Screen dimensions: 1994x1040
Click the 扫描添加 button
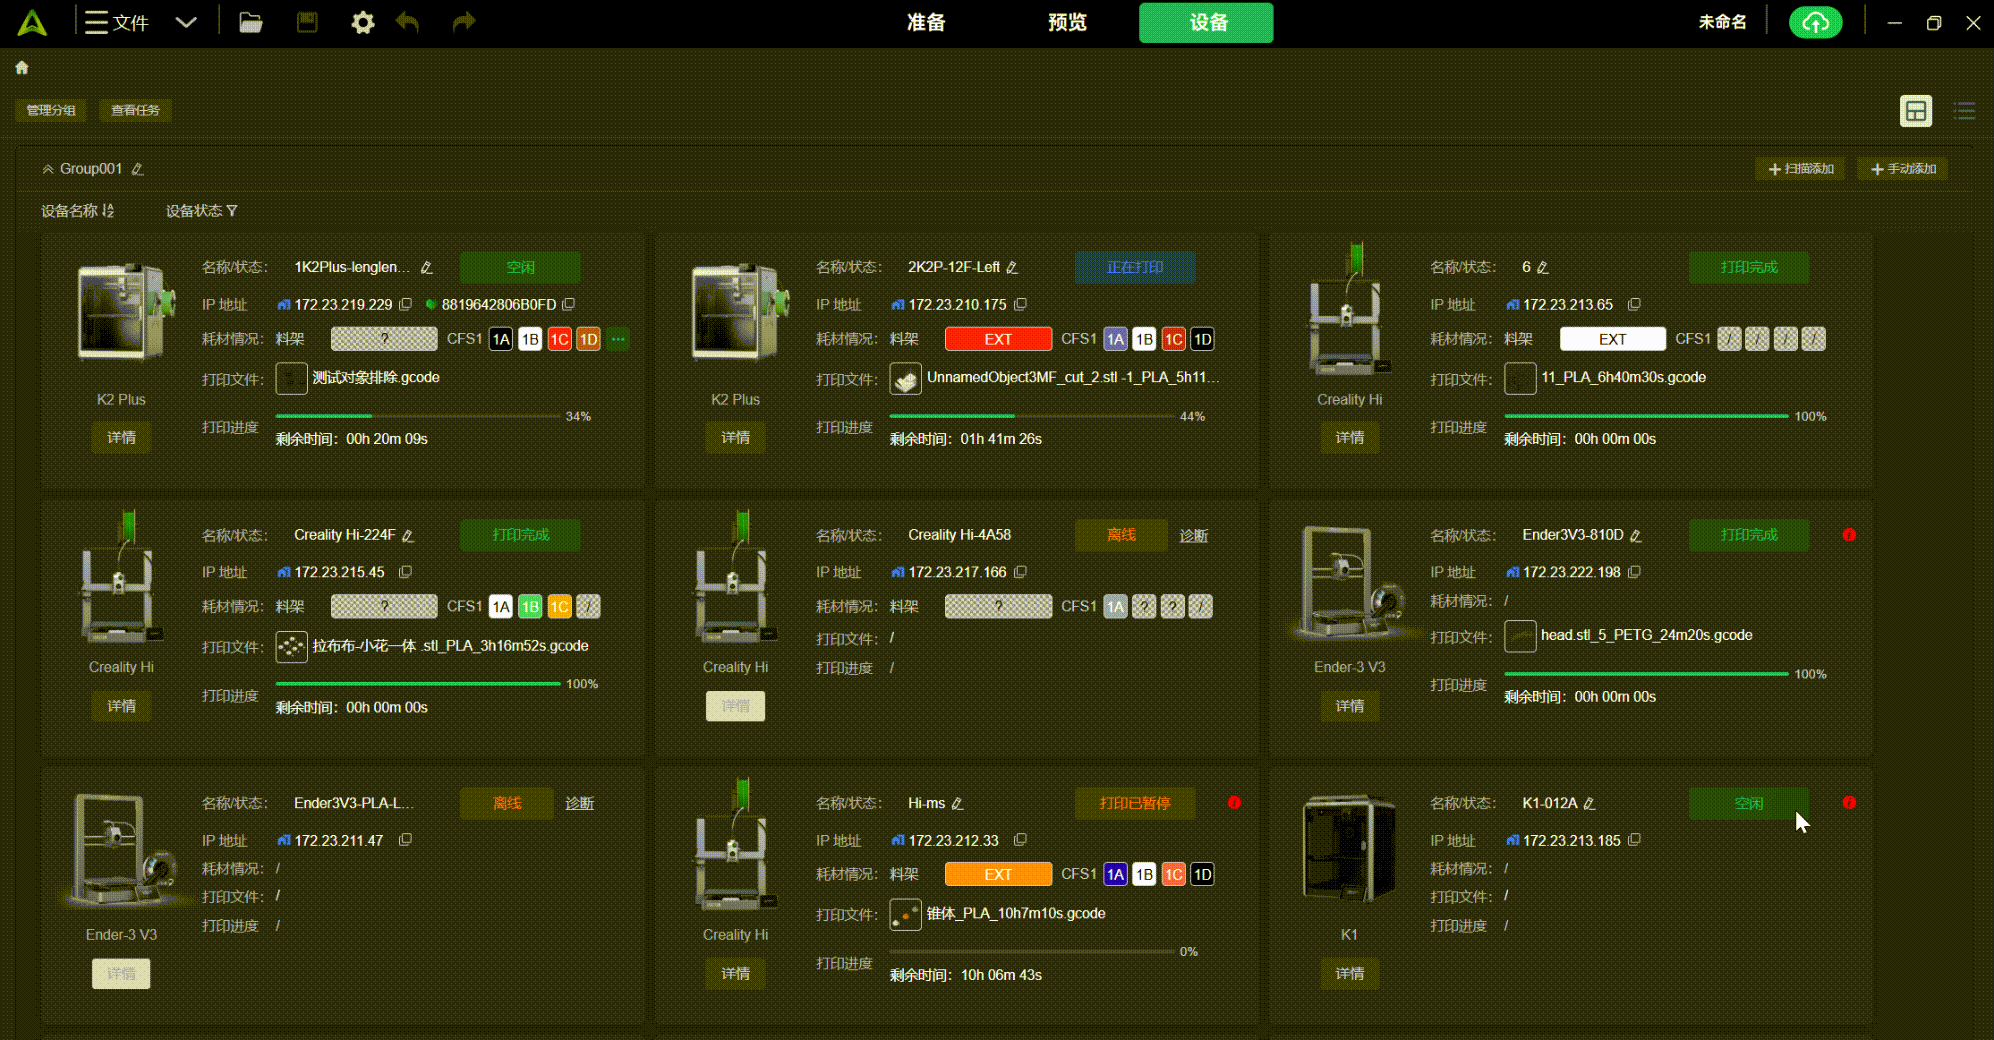[x=1801, y=169]
